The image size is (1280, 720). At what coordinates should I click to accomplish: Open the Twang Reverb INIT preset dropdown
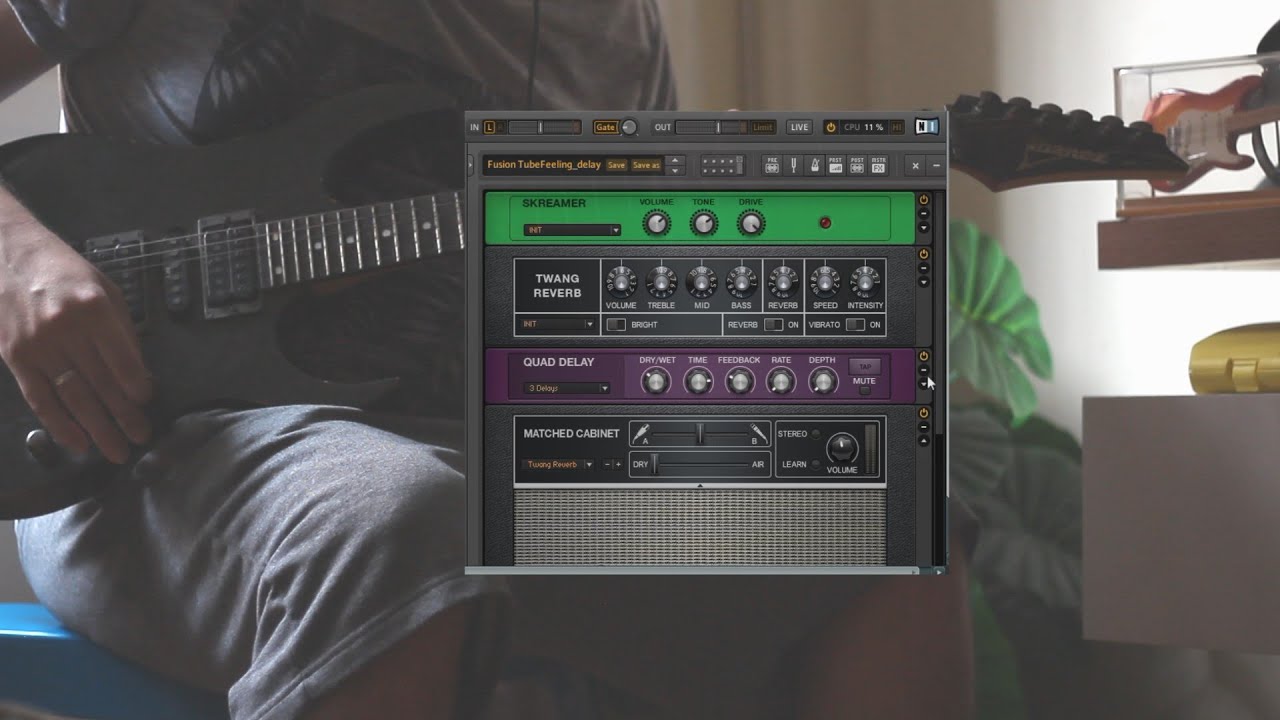[x=557, y=324]
